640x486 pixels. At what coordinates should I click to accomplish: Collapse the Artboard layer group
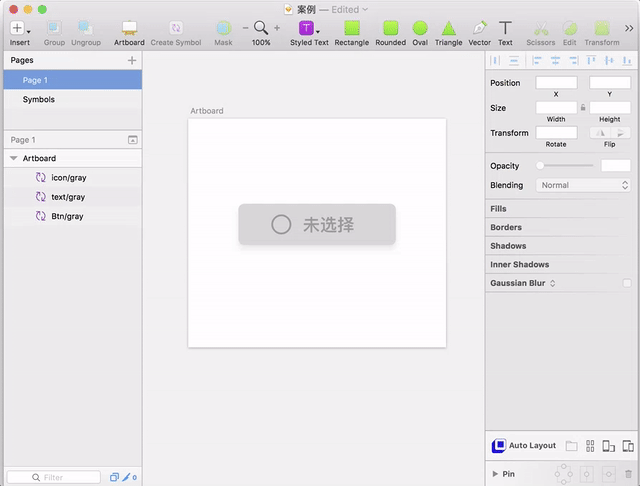(13, 158)
